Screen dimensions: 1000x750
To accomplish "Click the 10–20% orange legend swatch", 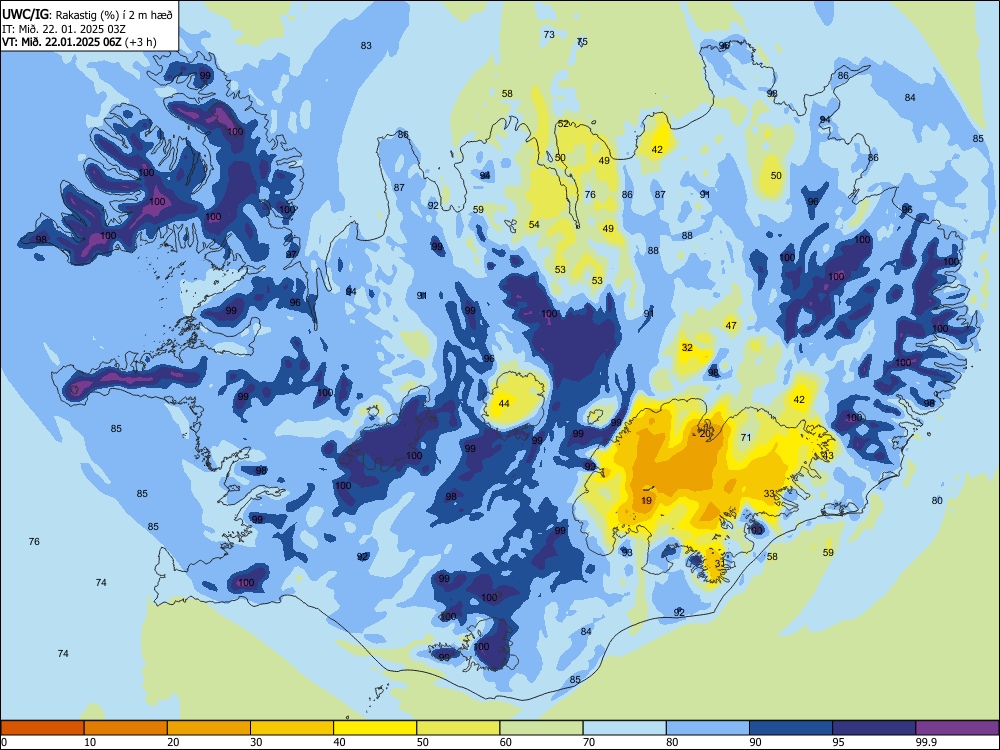I will [x=126, y=728].
